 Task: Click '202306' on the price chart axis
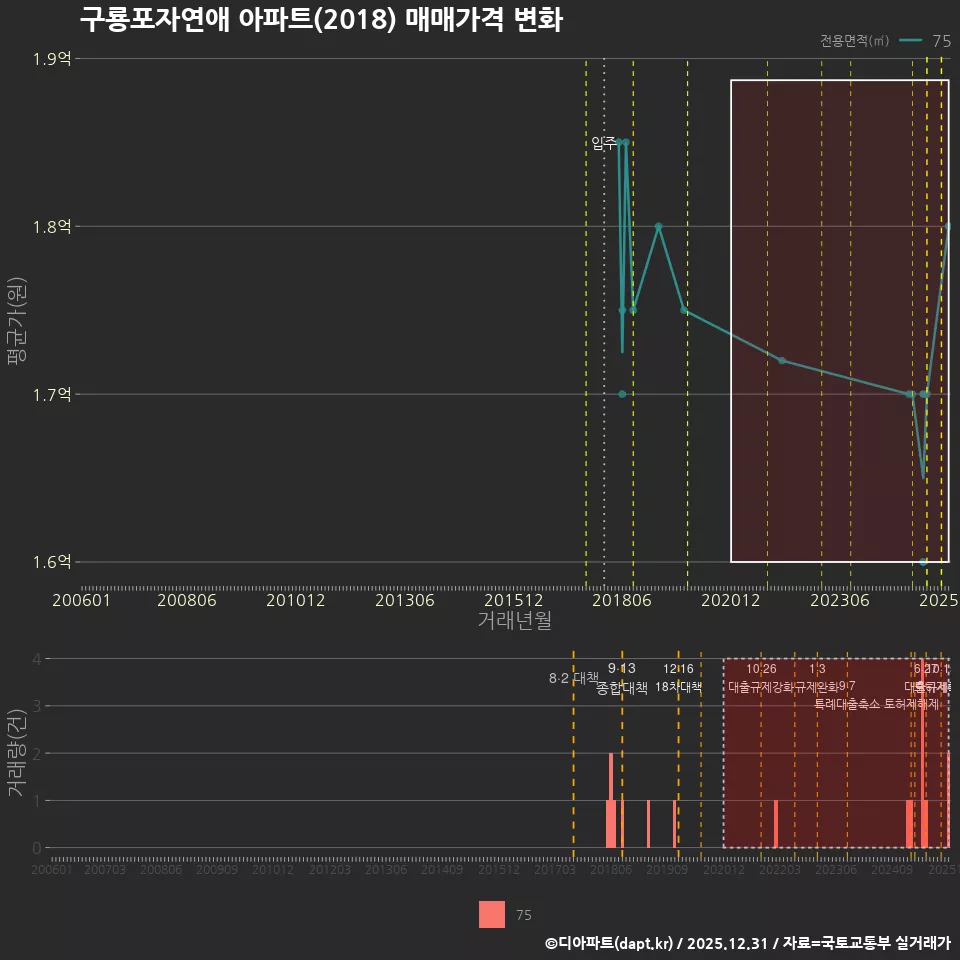coord(839,600)
